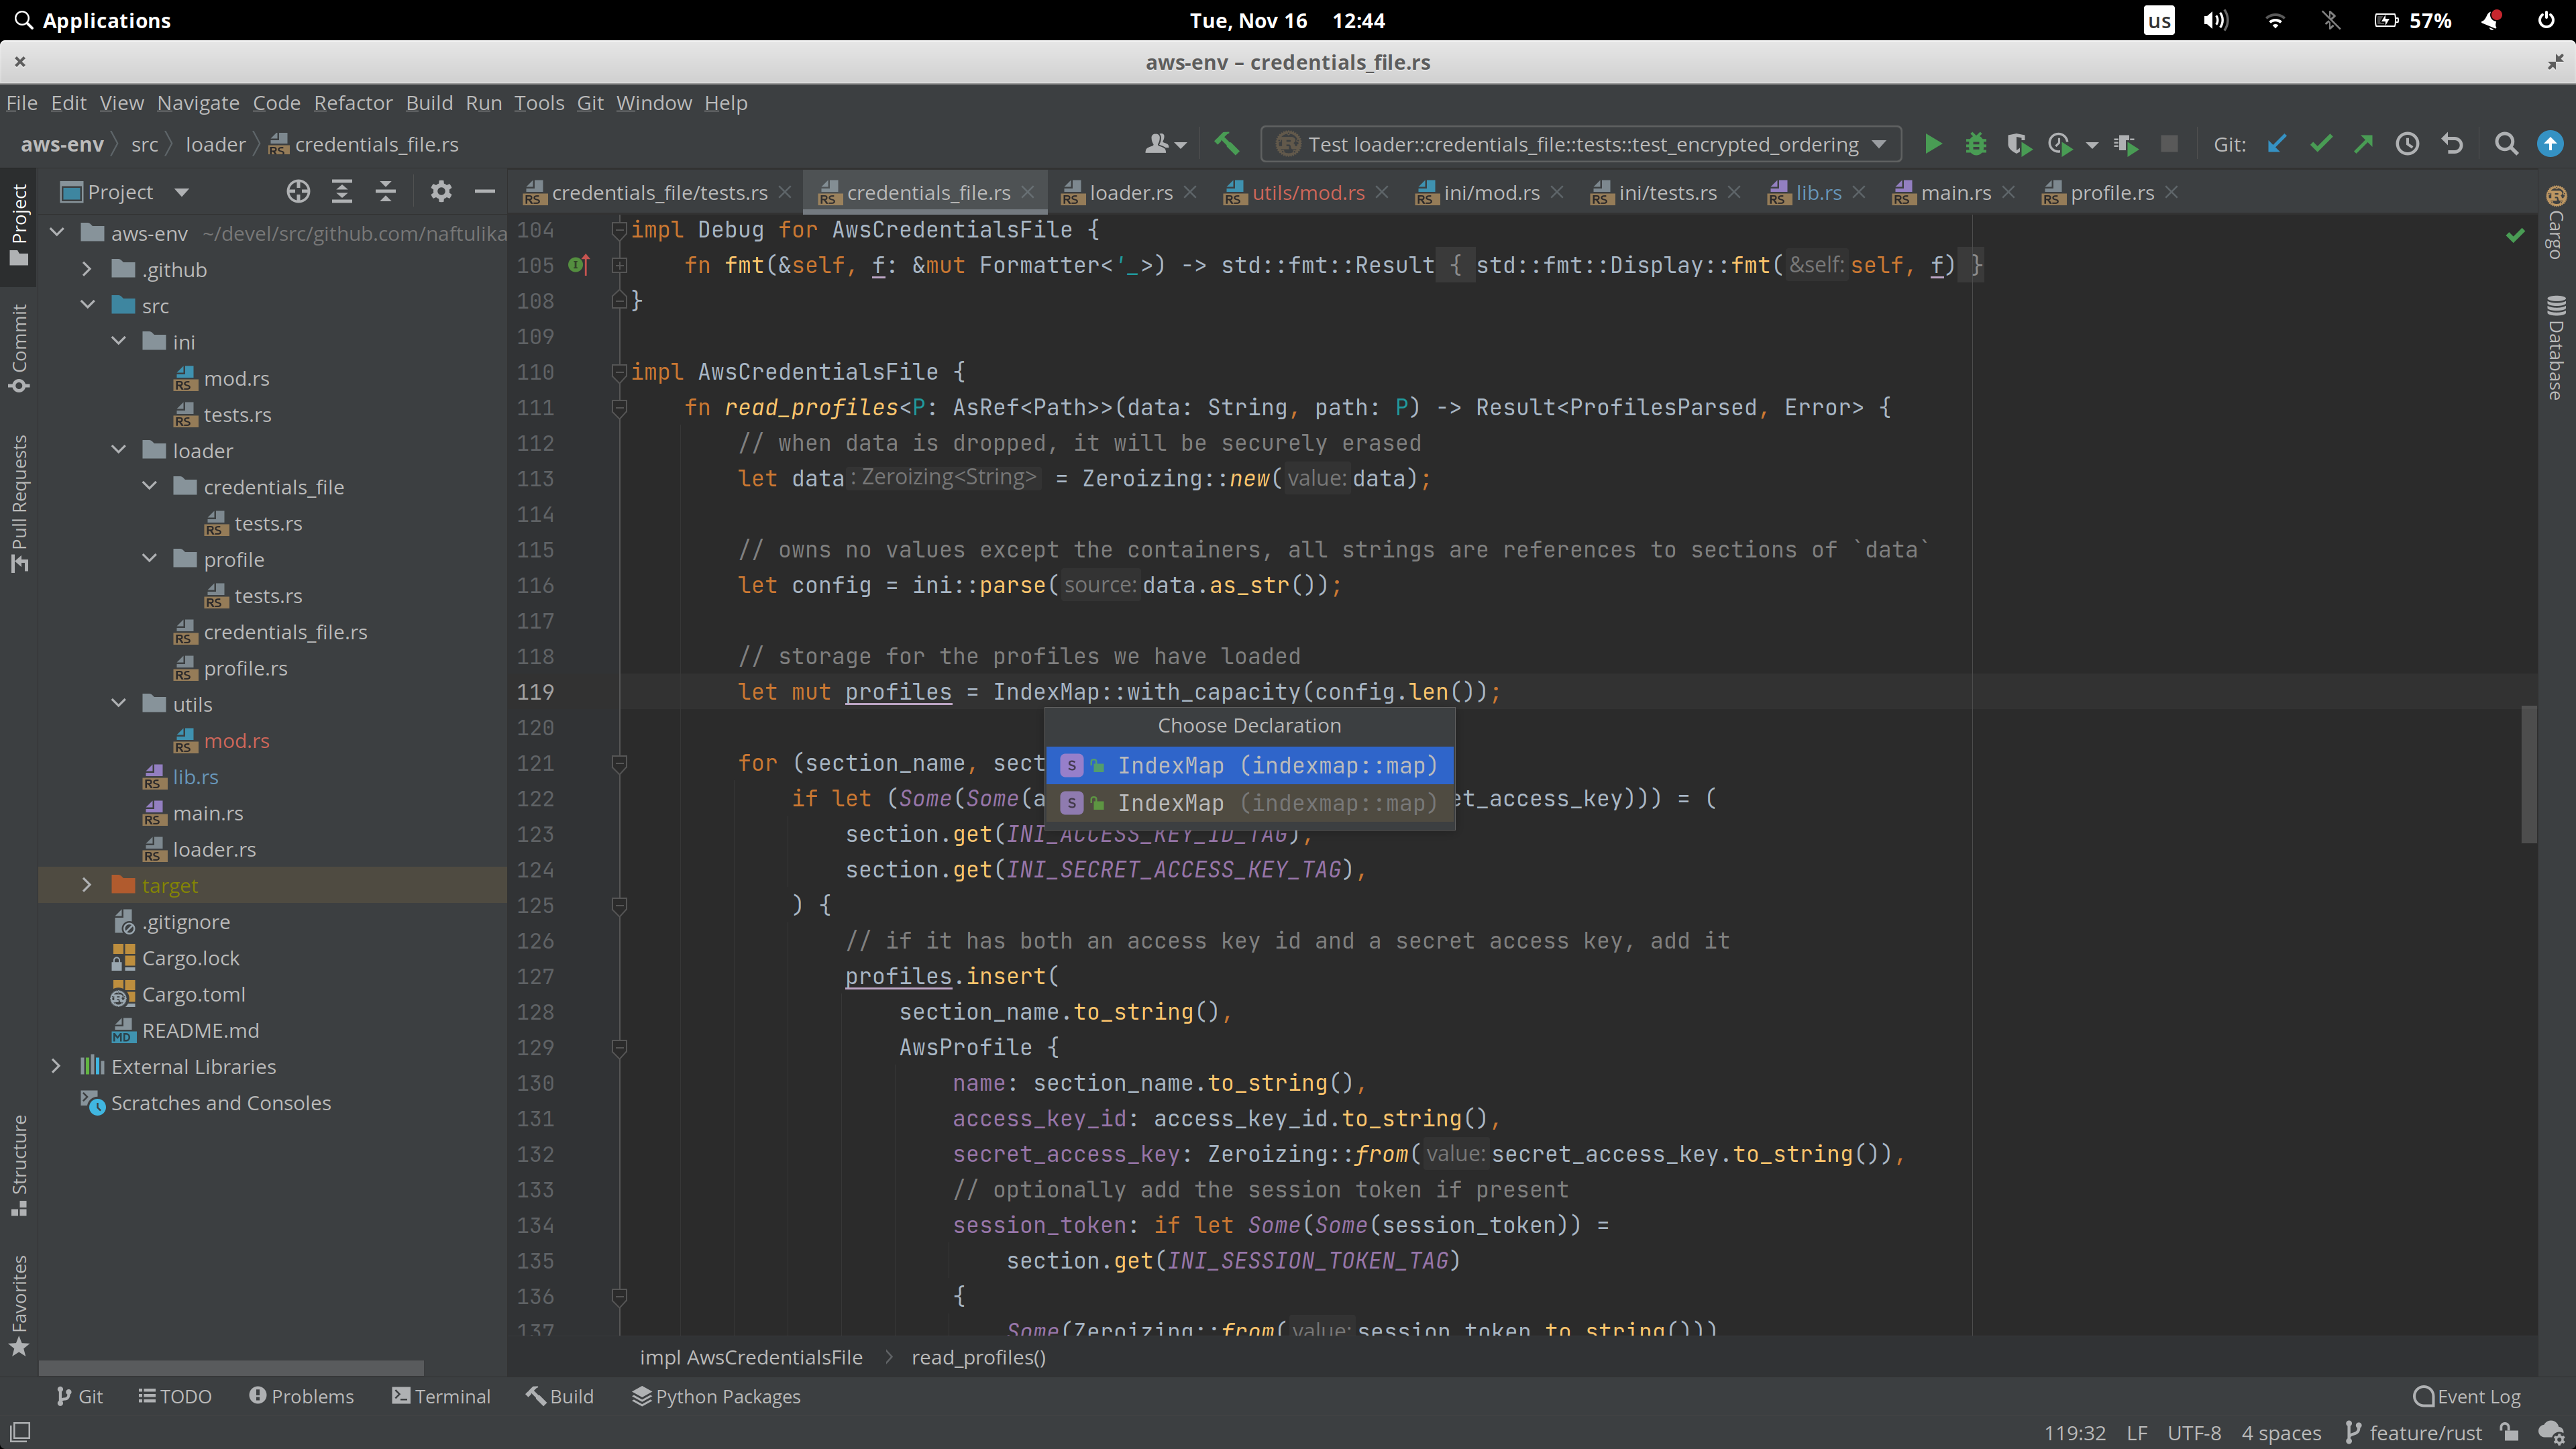Click the Build project hammer icon
This screenshot has height=1449, width=2576.
[1227, 144]
